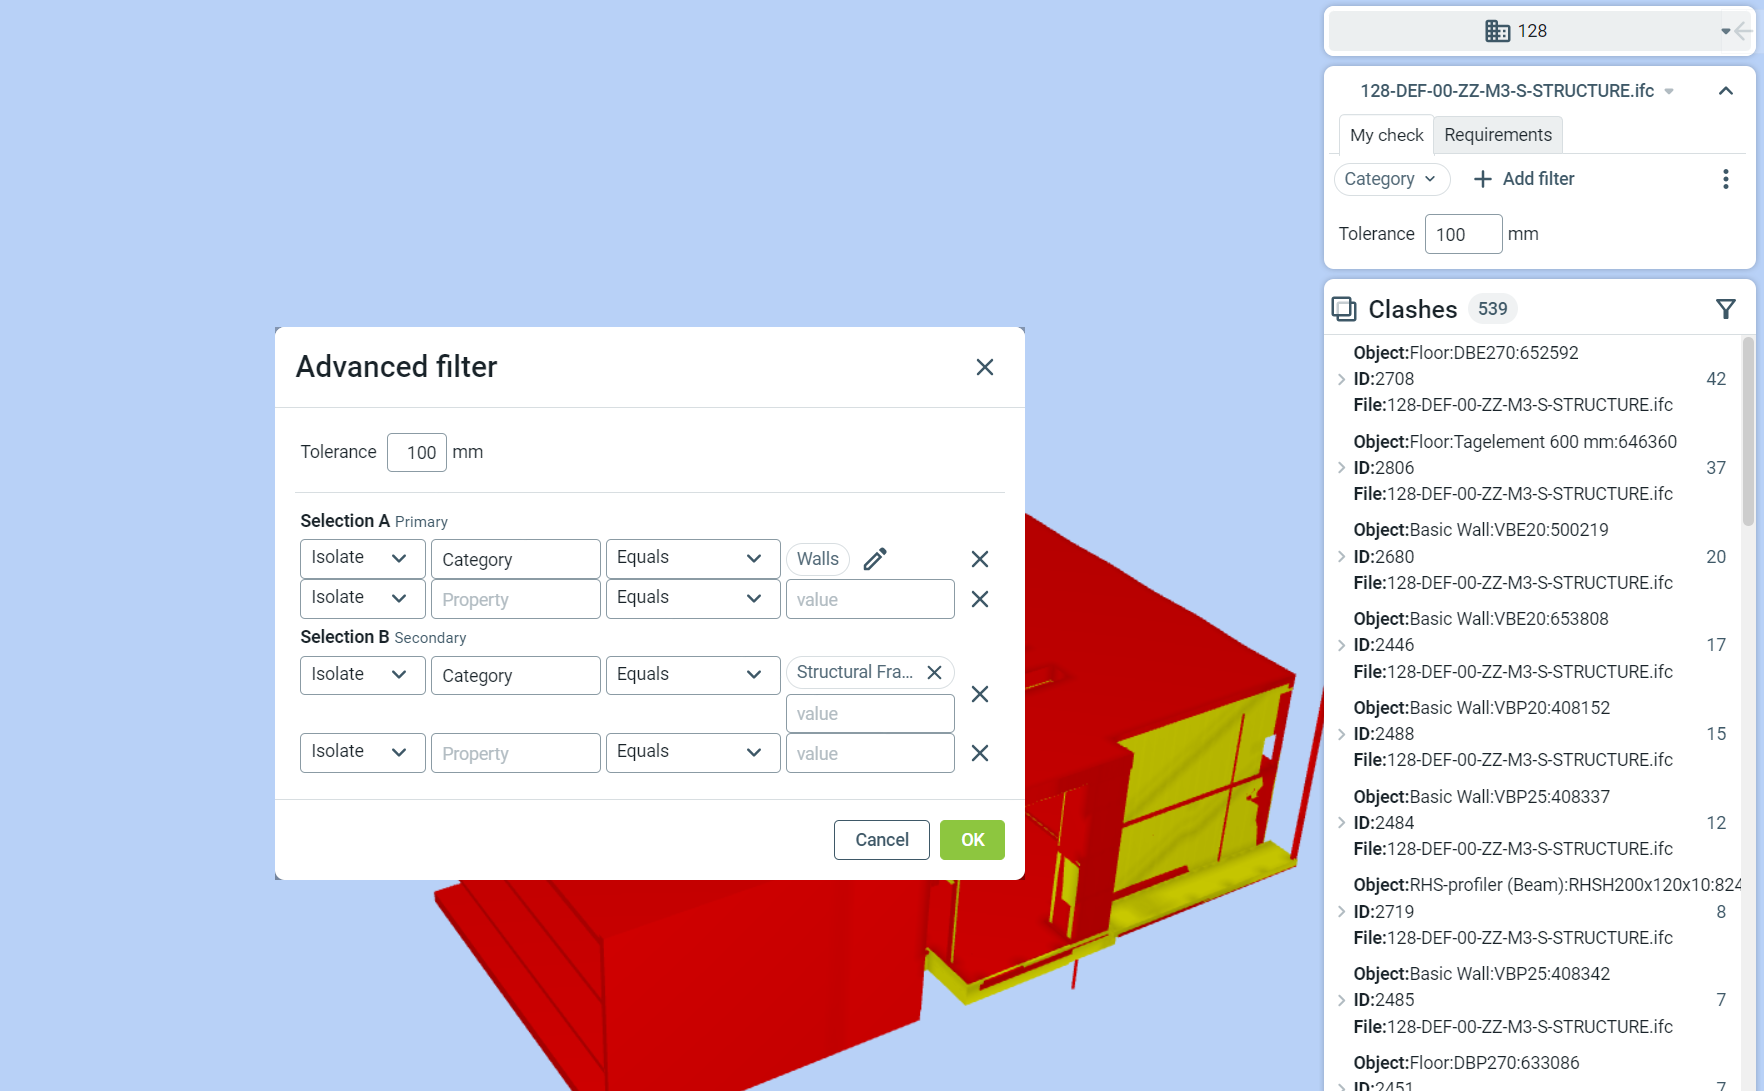1764x1091 pixels.
Task: Open the three-dot more options menu
Action: point(1725,179)
